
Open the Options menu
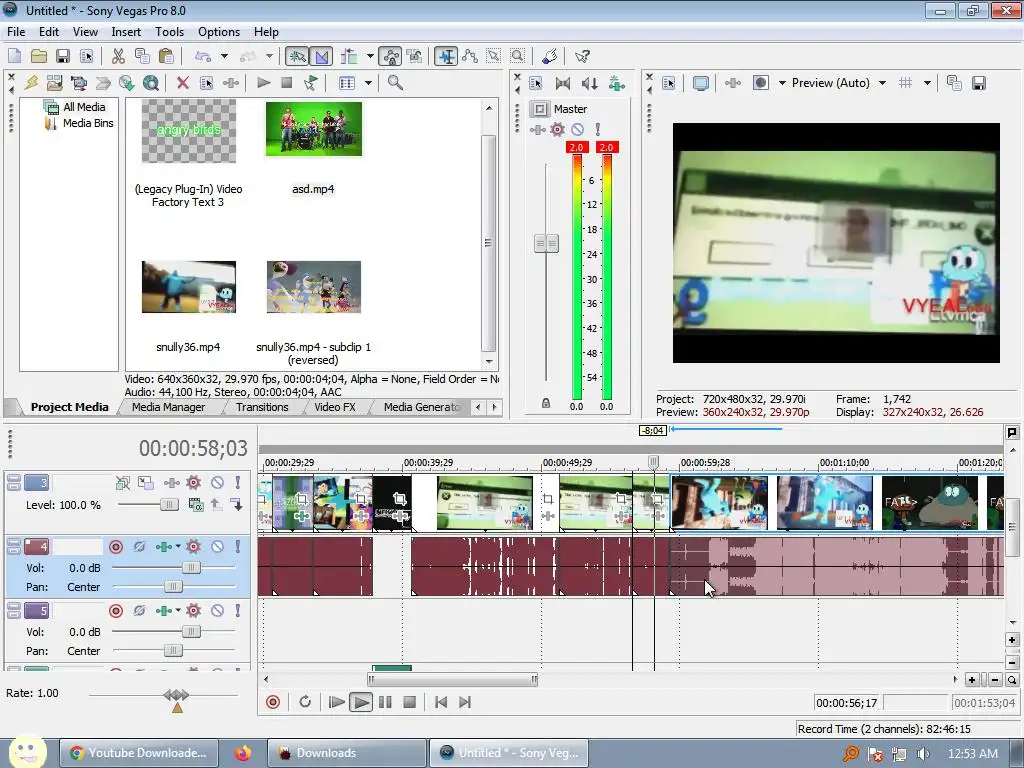point(219,31)
